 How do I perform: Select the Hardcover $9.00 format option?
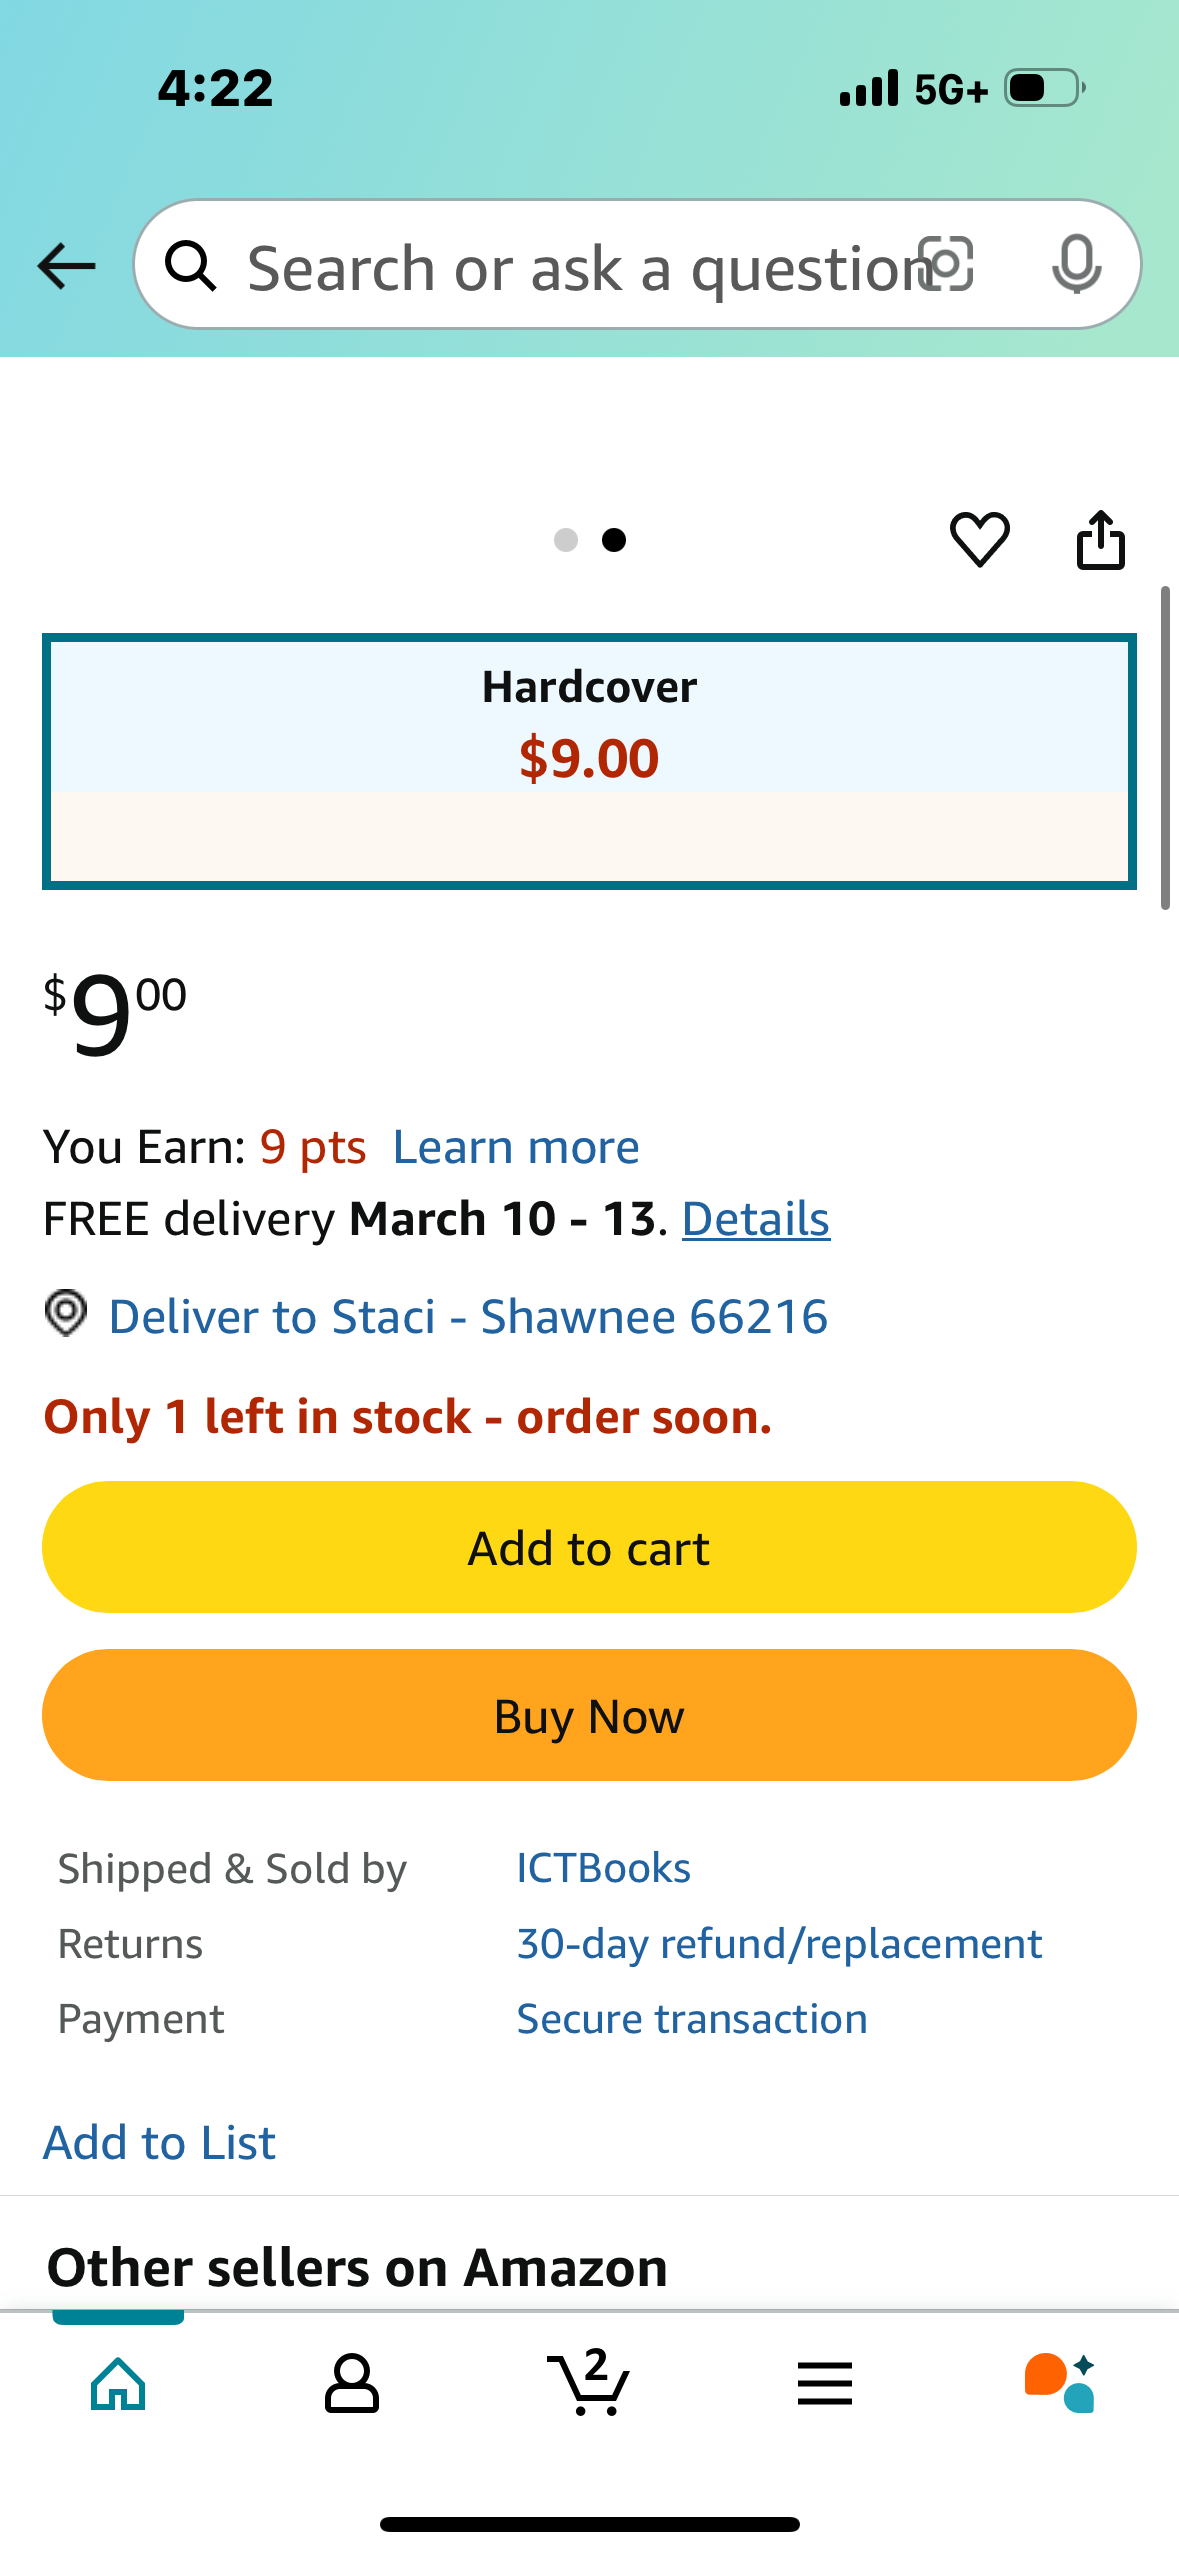tap(589, 761)
